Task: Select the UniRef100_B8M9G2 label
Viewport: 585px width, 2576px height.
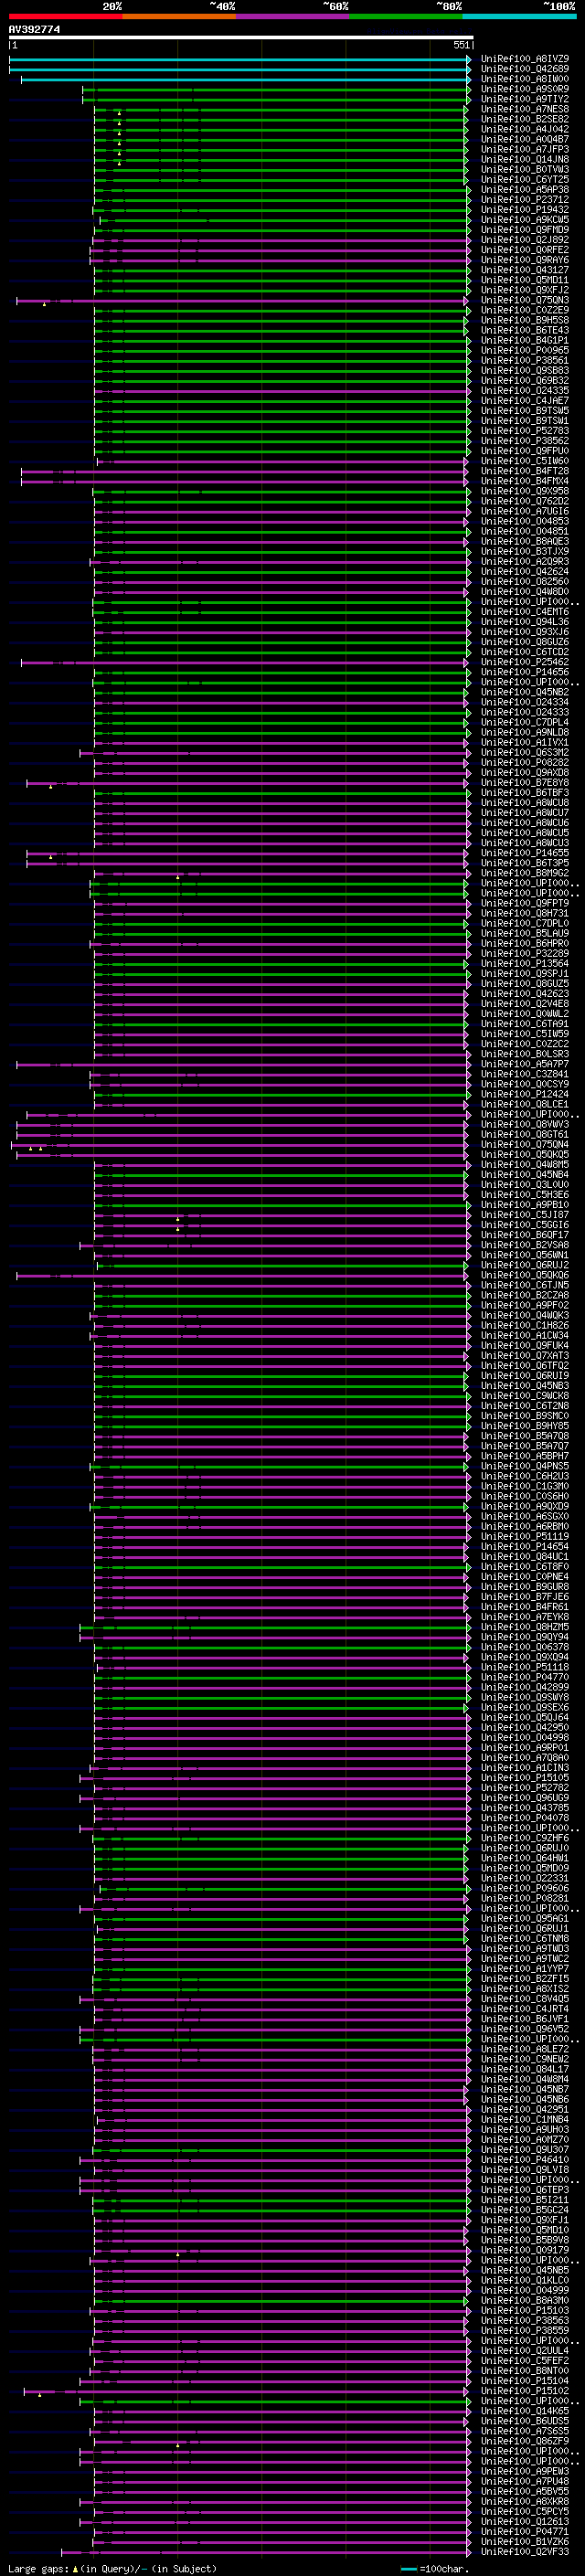Action: pyautogui.click(x=525, y=873)
